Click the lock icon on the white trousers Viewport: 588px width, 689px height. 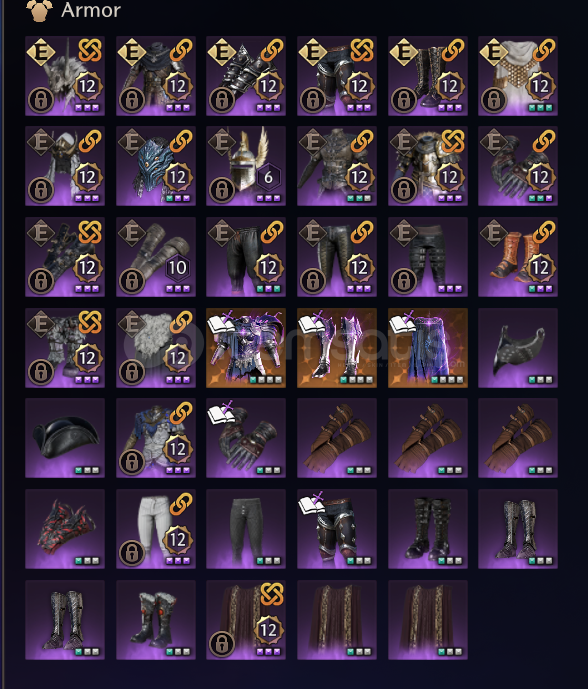pos(132,553)
